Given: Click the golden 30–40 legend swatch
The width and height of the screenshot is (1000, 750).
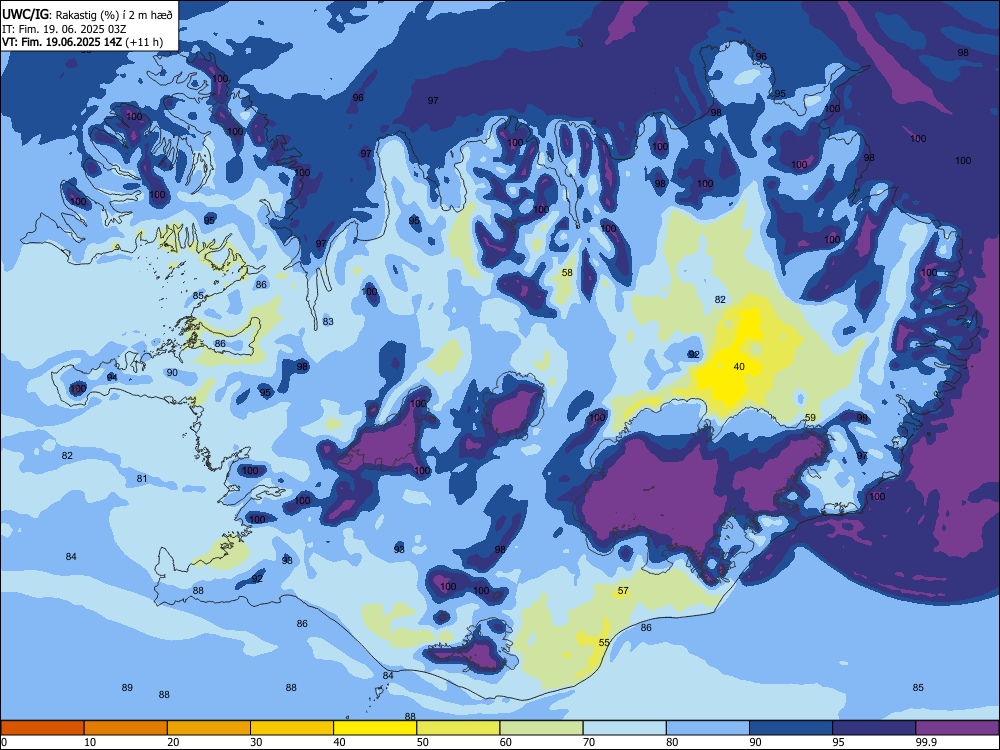Looking at the screenshot, I should tap(292, 728).
